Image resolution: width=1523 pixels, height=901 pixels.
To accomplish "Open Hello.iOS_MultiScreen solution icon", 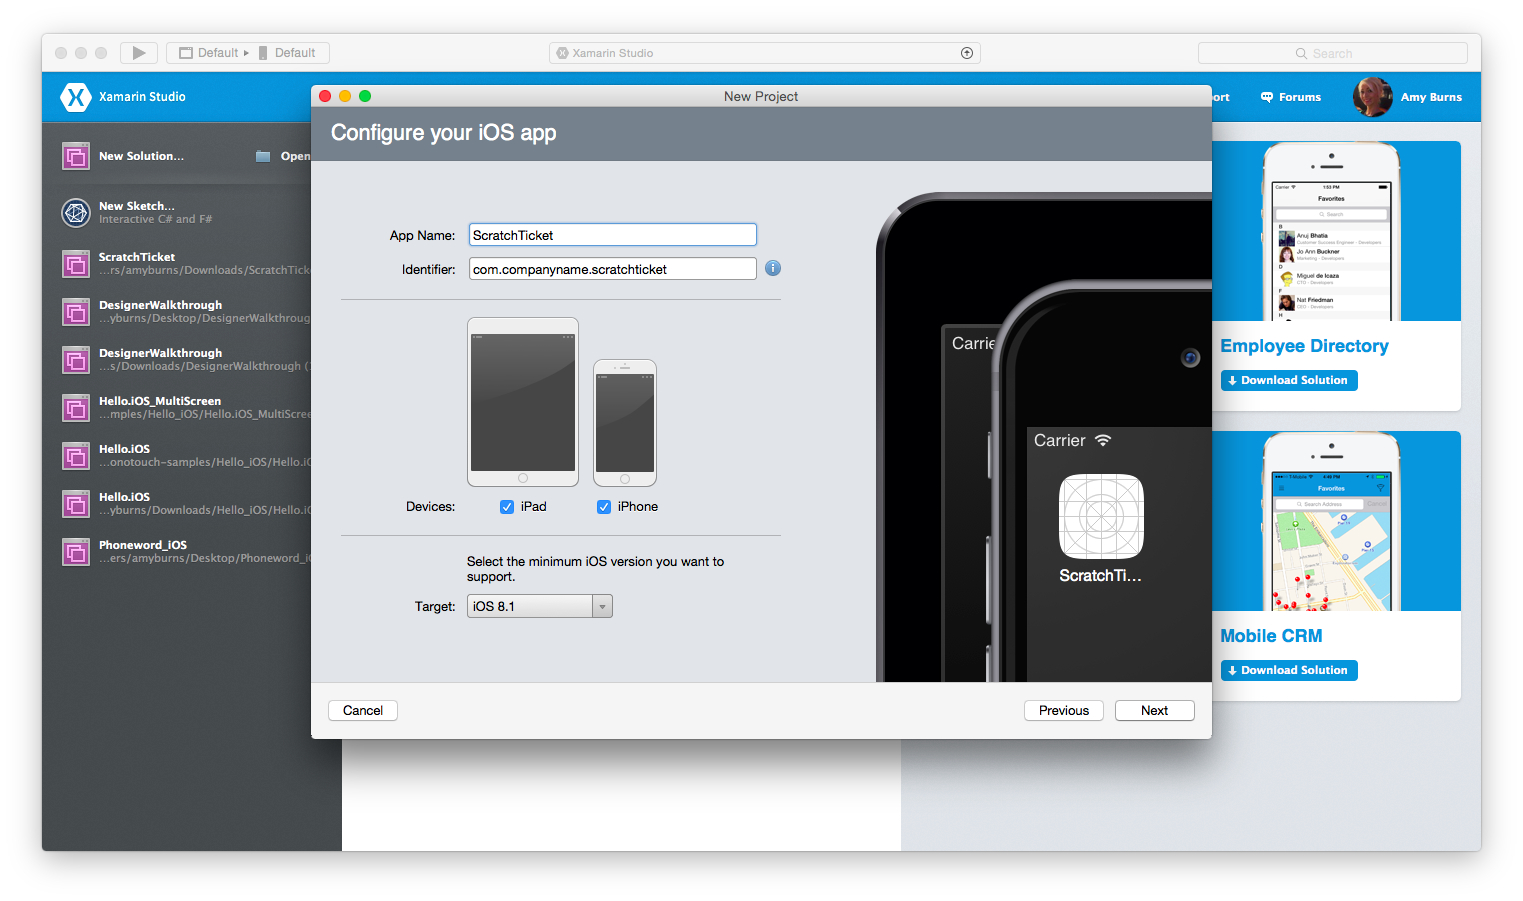I will [76, 408].
